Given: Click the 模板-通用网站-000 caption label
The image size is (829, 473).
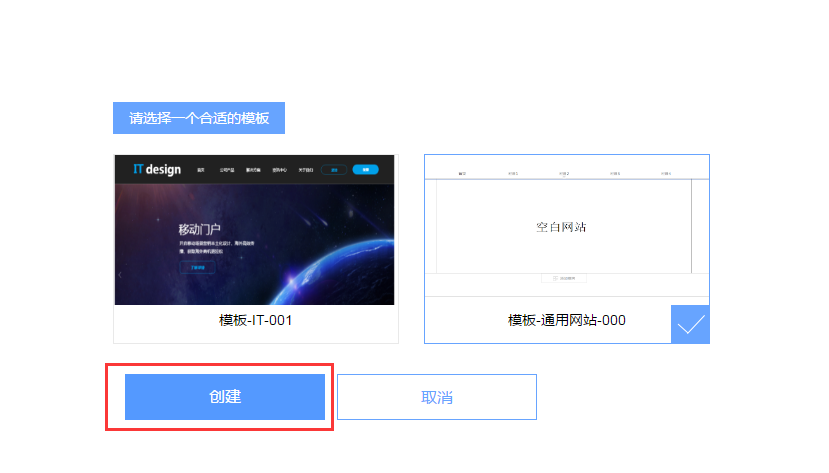Looking at the screenshot, I should tap(566, 320).
